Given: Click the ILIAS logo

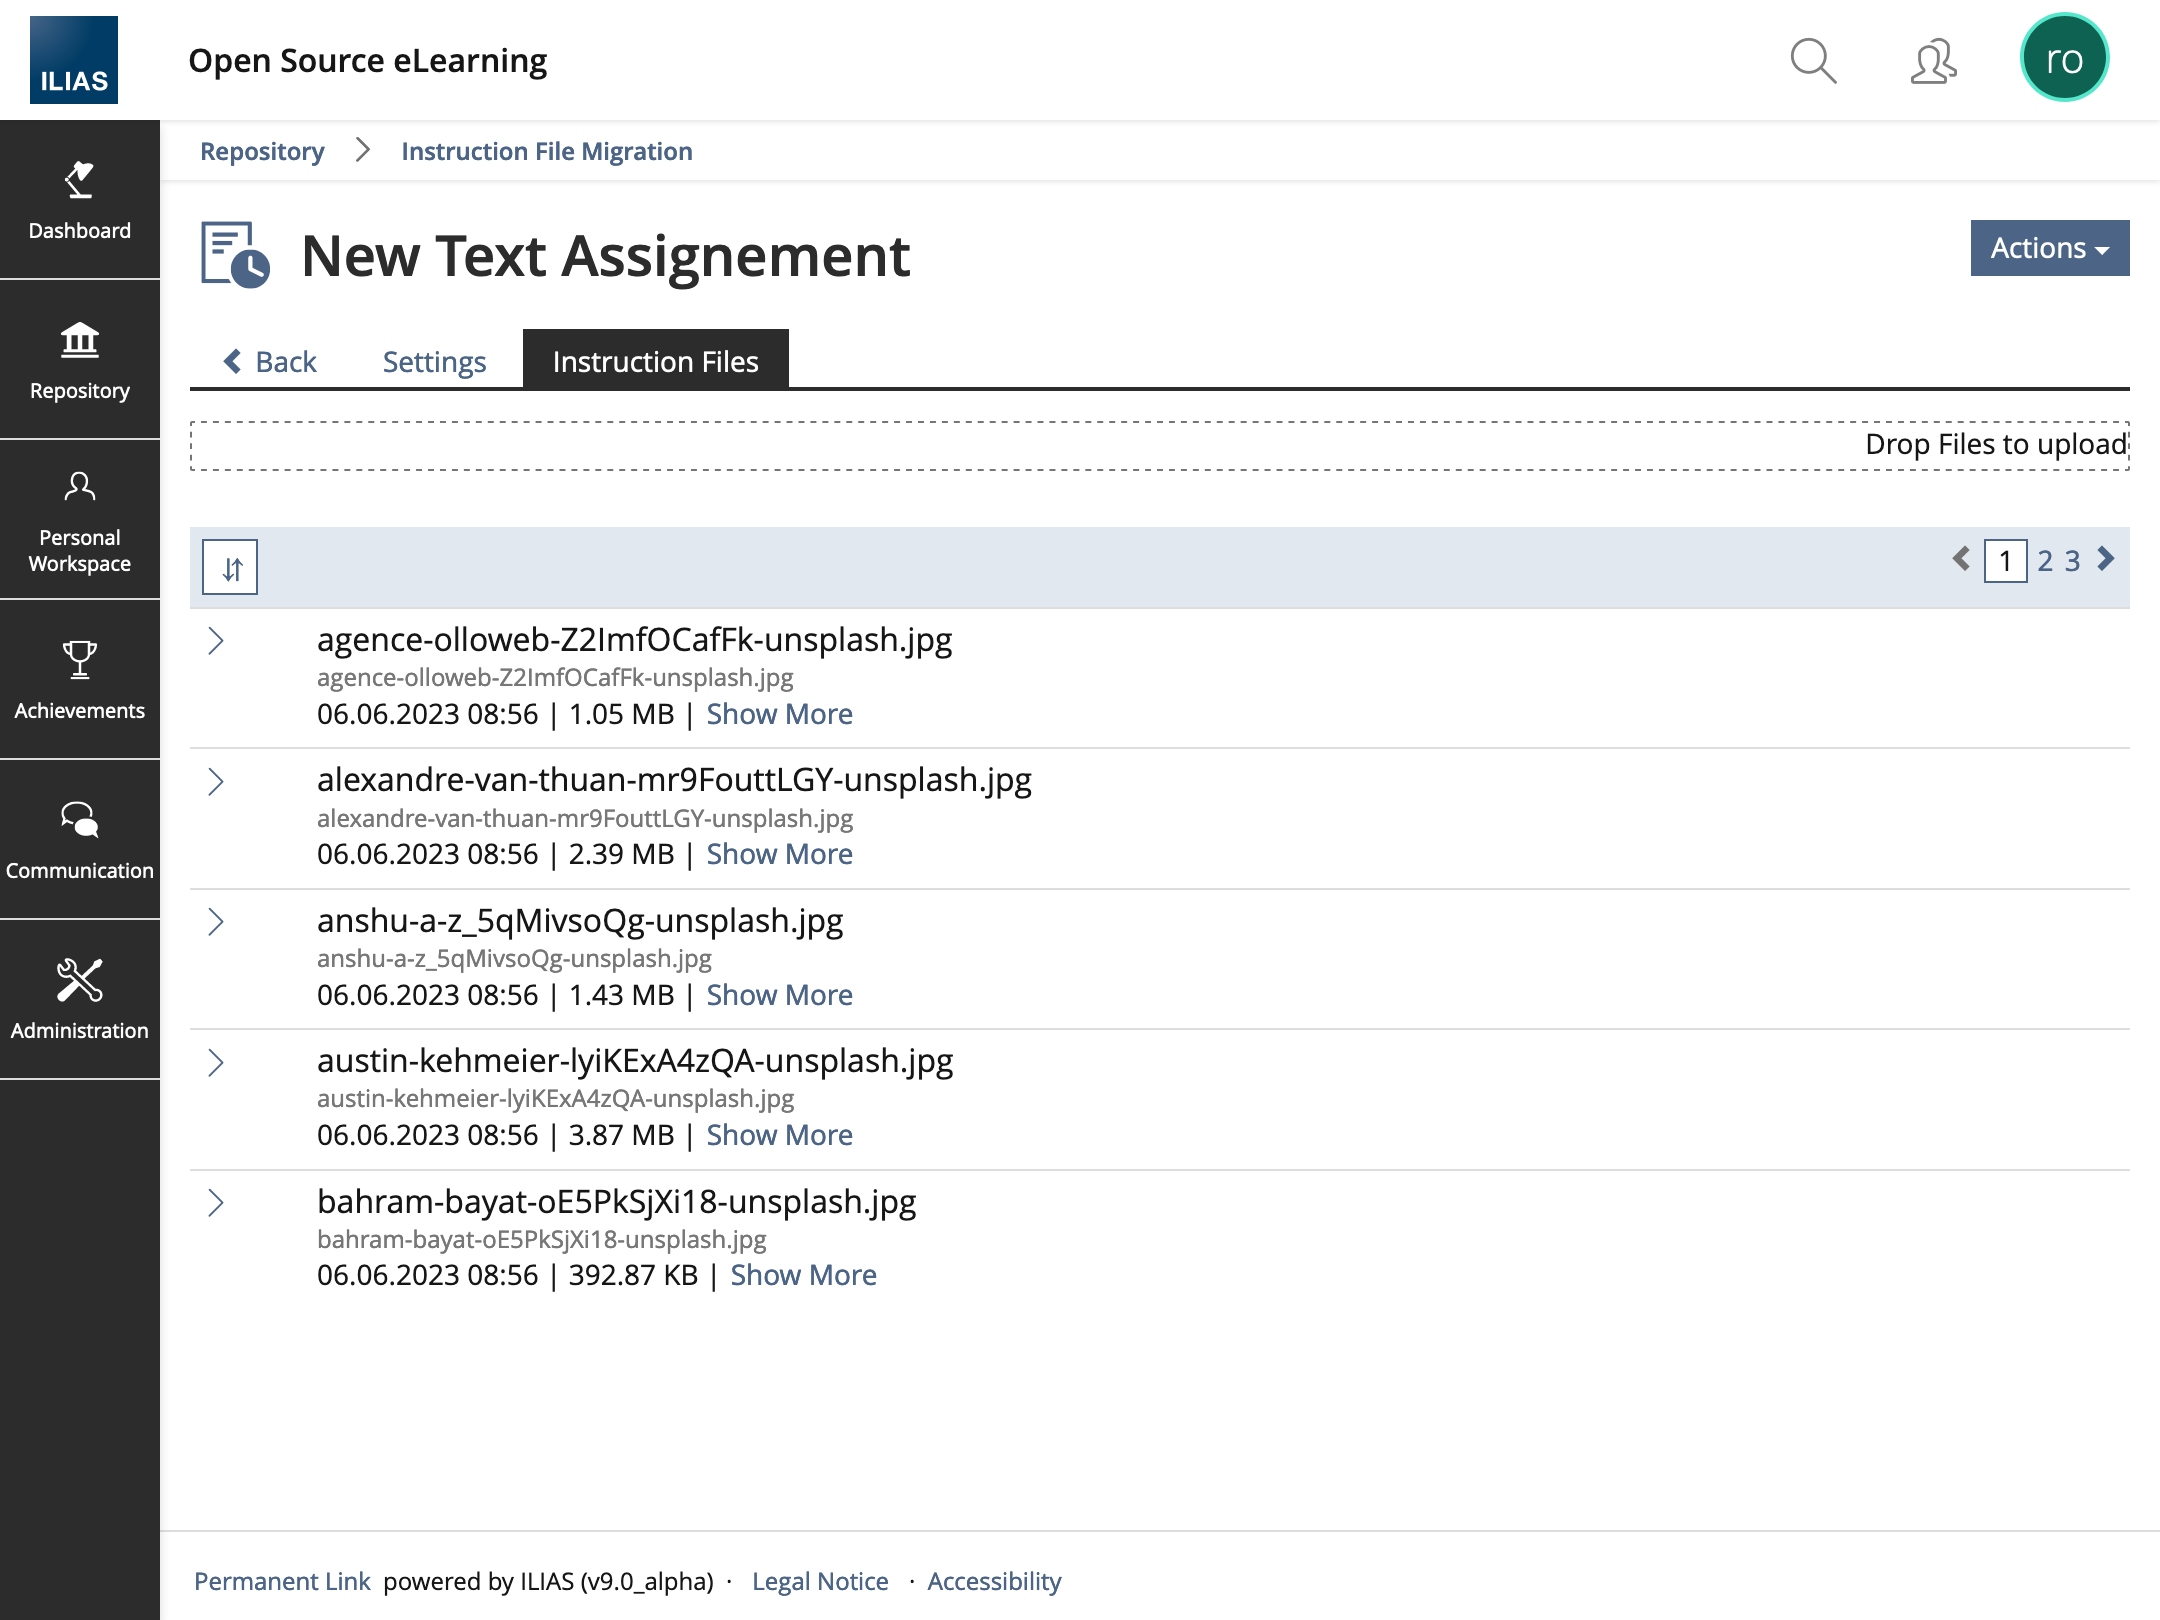Looking at the screenshot, I should (74, 60).
